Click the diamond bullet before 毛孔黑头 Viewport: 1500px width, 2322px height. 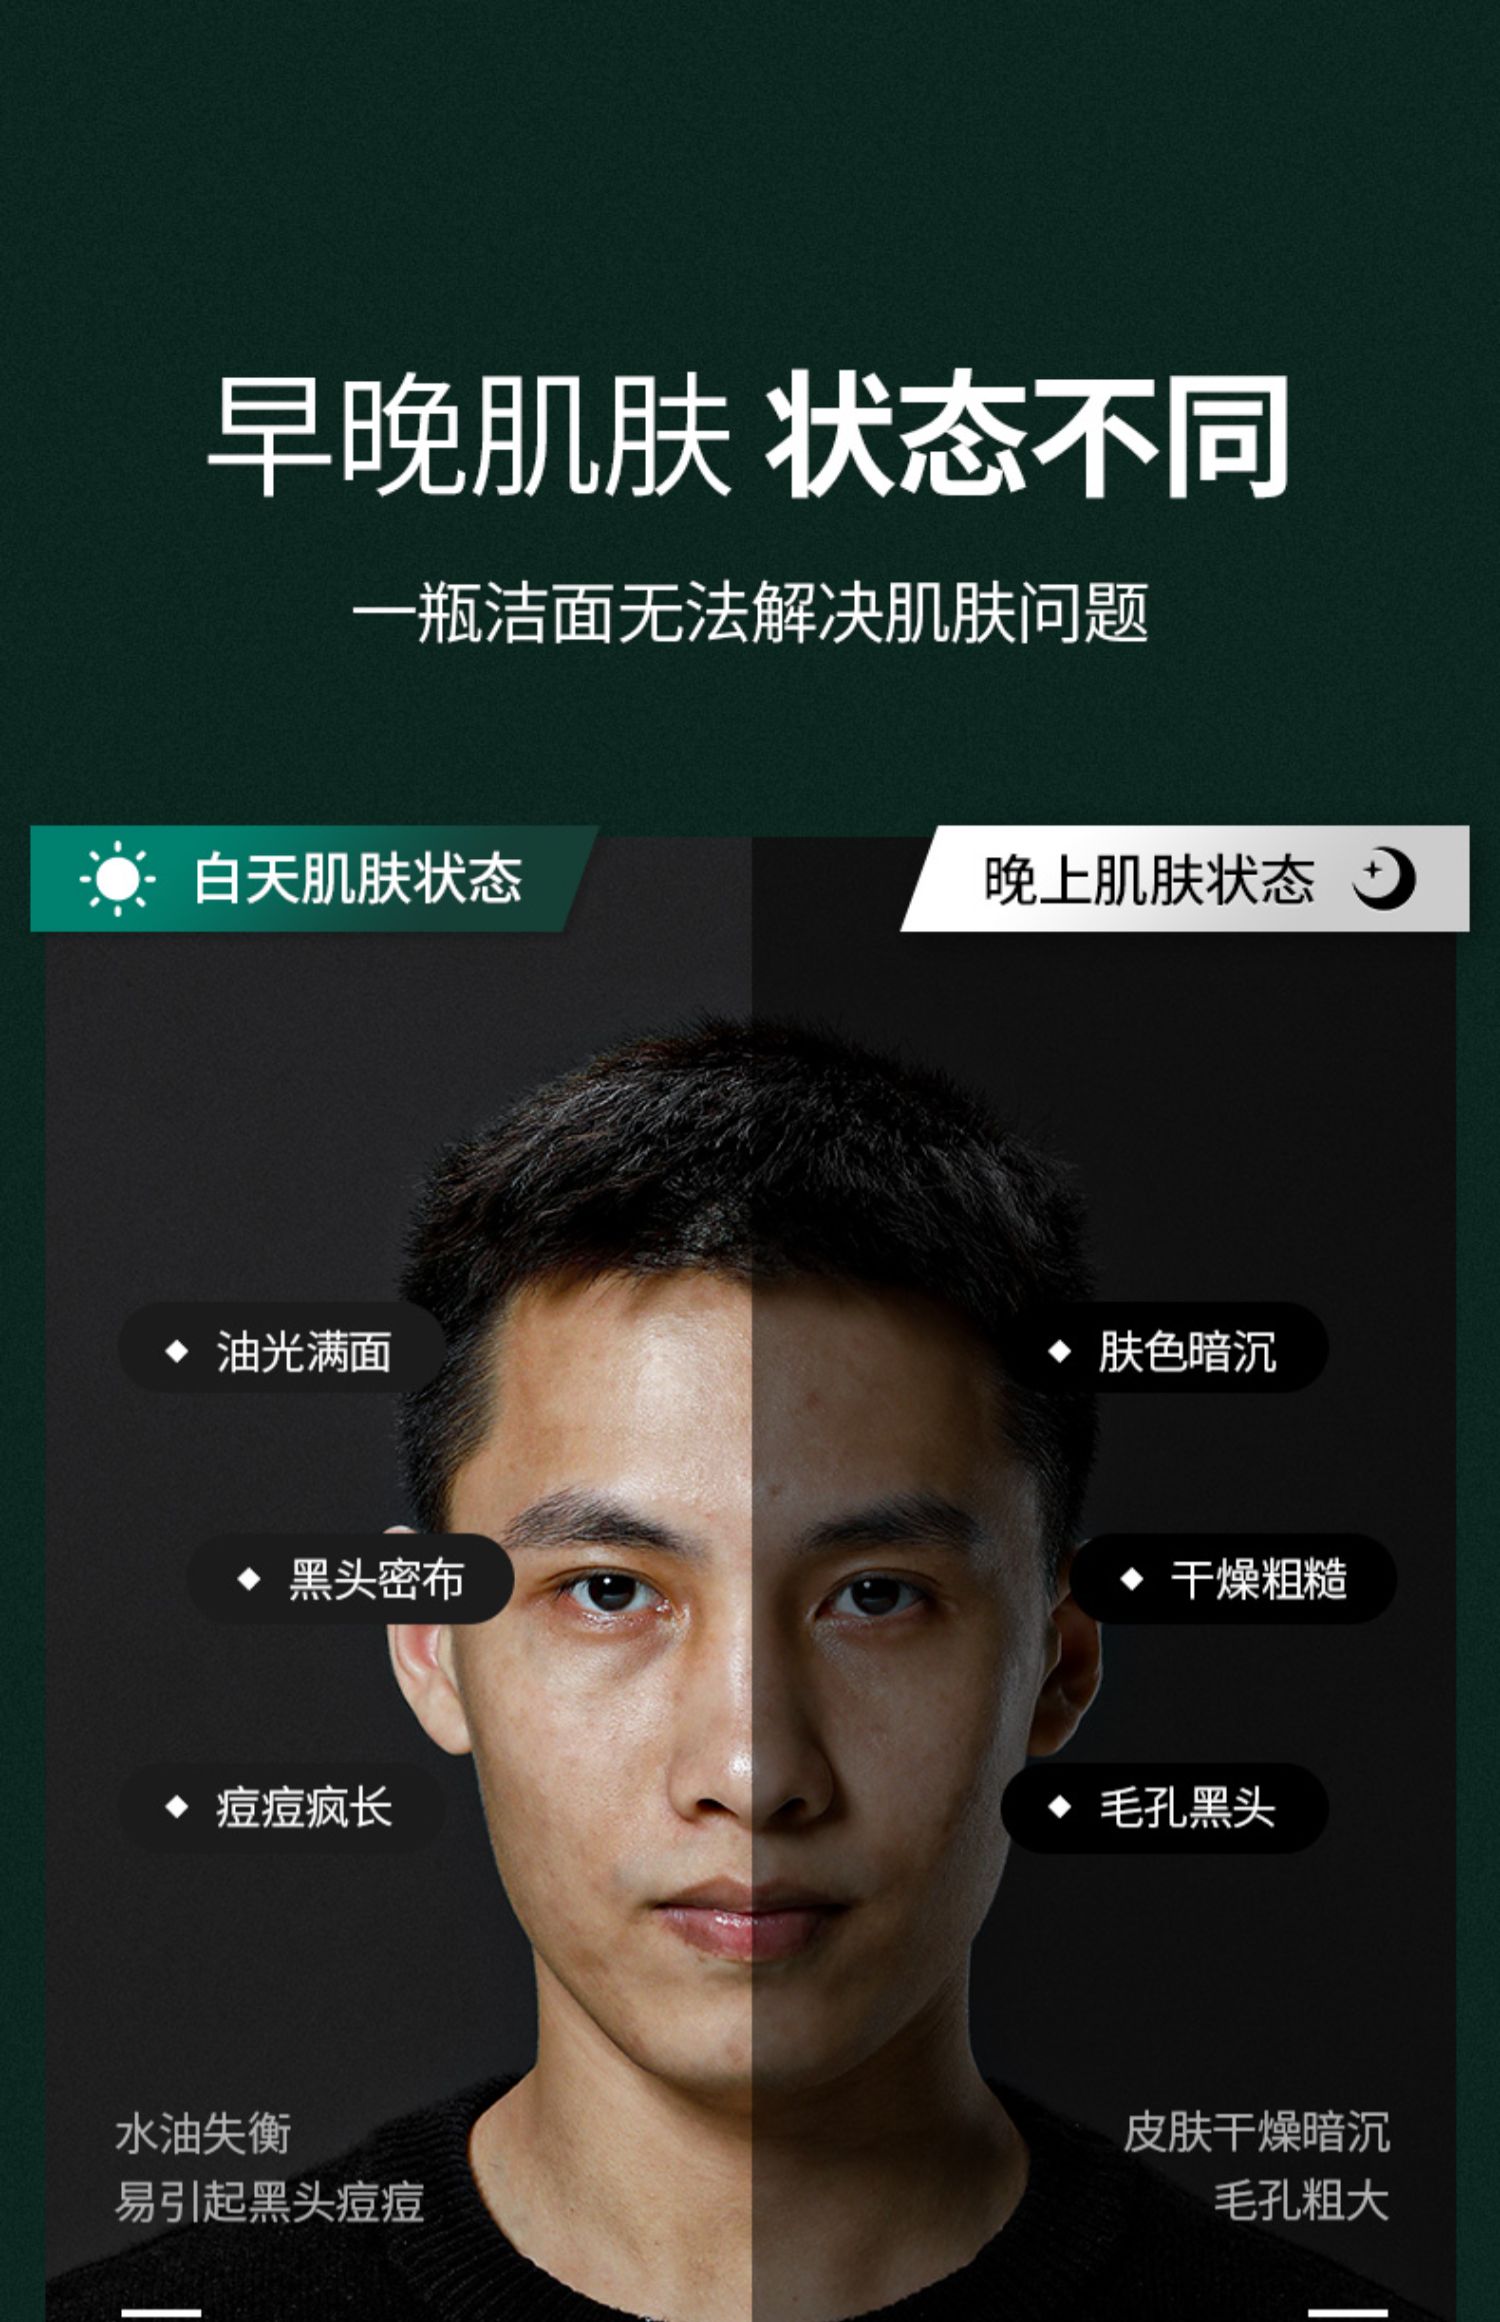(x=1060, y=1807)
